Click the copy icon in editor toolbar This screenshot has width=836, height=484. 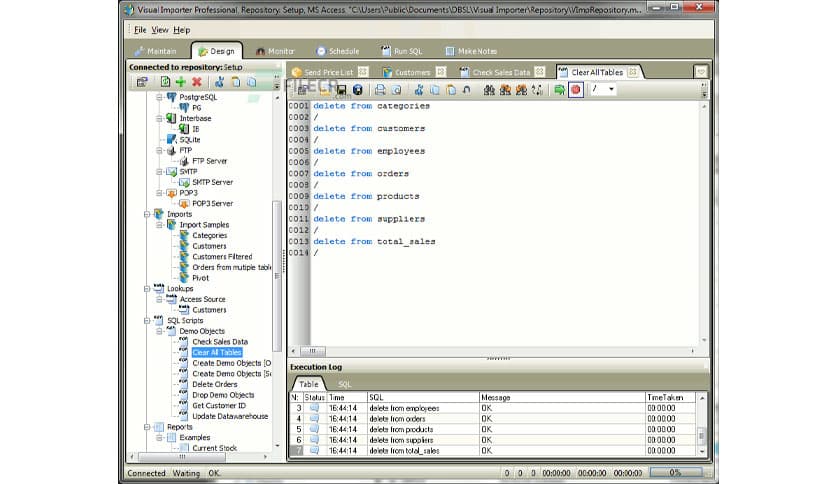pyautogui.click(x=435, y=90)
